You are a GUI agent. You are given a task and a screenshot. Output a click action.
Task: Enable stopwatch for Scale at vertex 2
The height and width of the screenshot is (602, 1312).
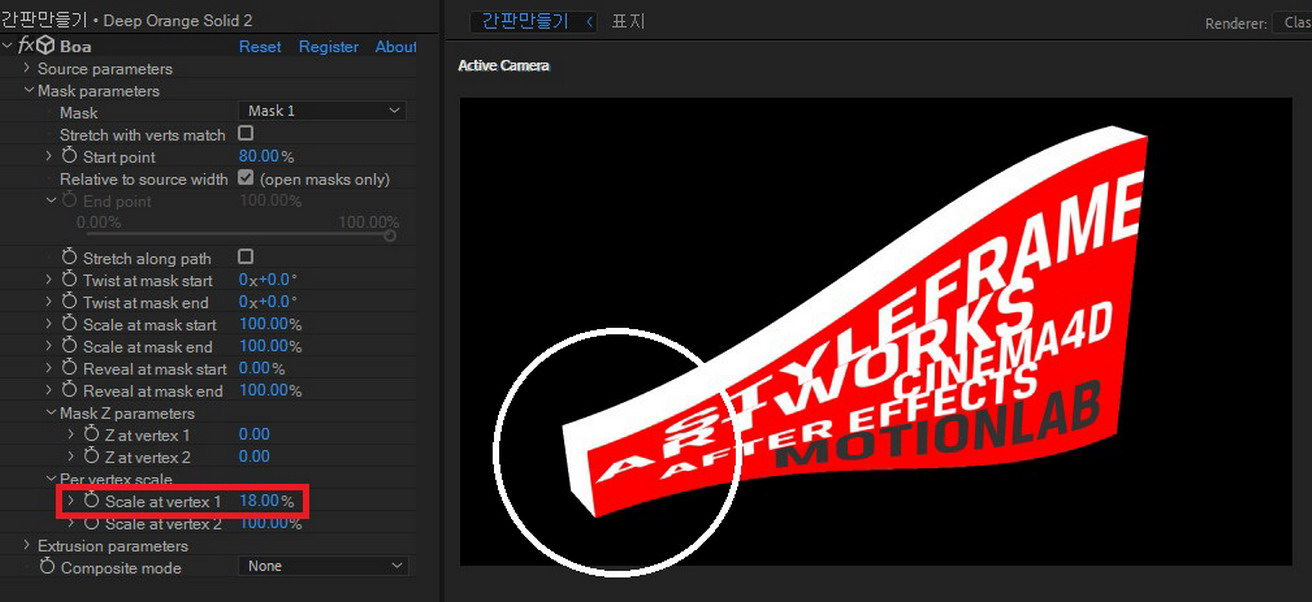click(x=91, y=523)
